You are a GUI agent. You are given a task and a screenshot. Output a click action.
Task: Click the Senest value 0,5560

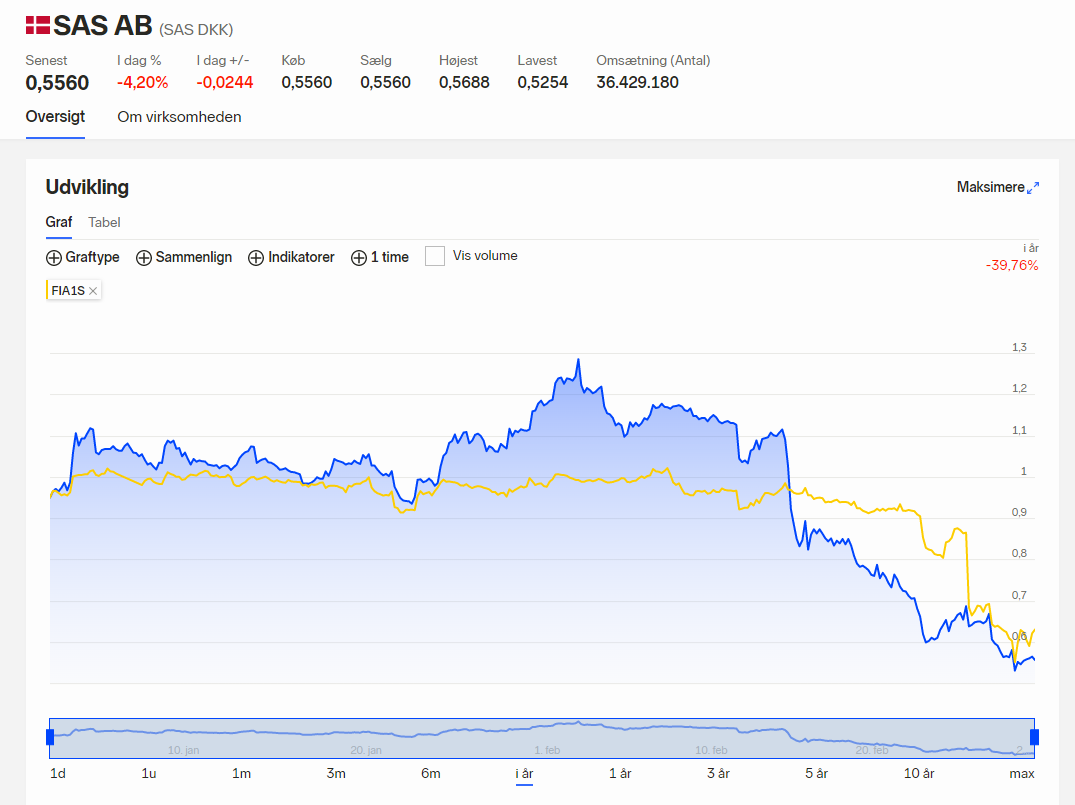tap(58, 83)
